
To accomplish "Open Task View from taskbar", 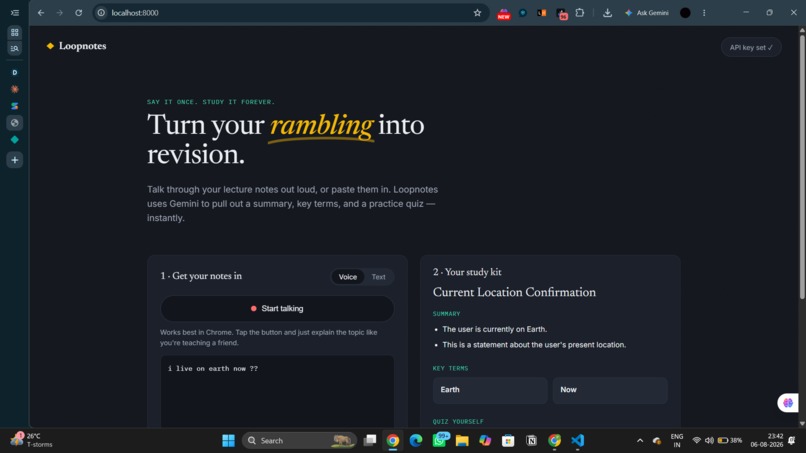I will click(x=370, y=441).
